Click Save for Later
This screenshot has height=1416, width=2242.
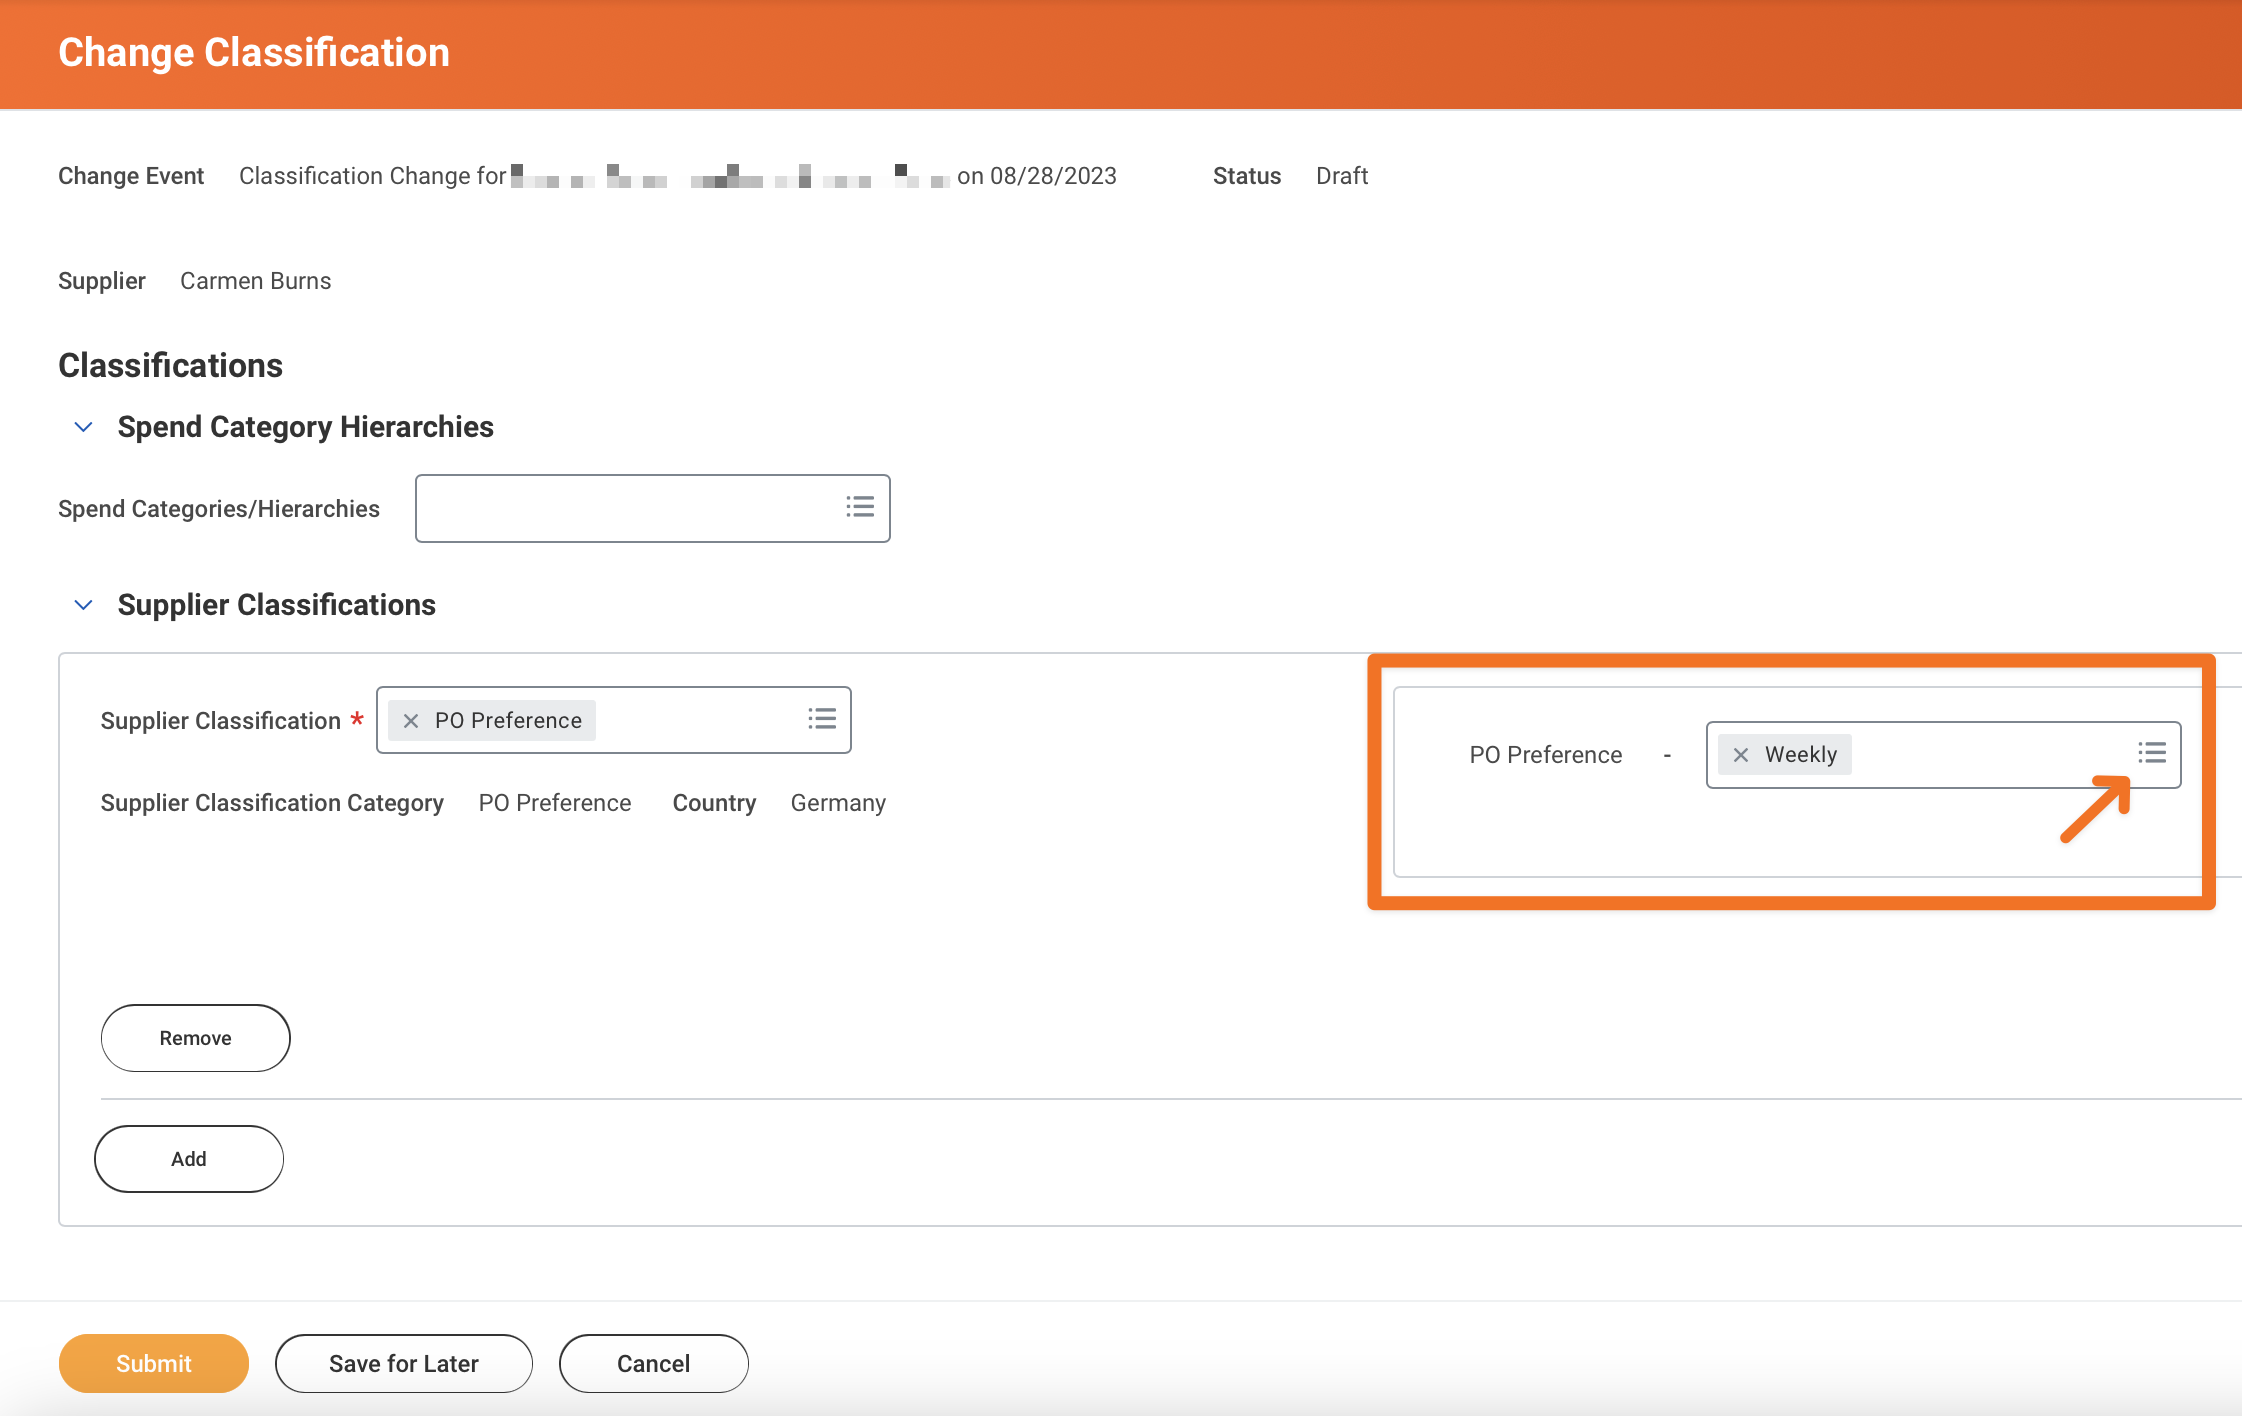(x=403, y=1362)
